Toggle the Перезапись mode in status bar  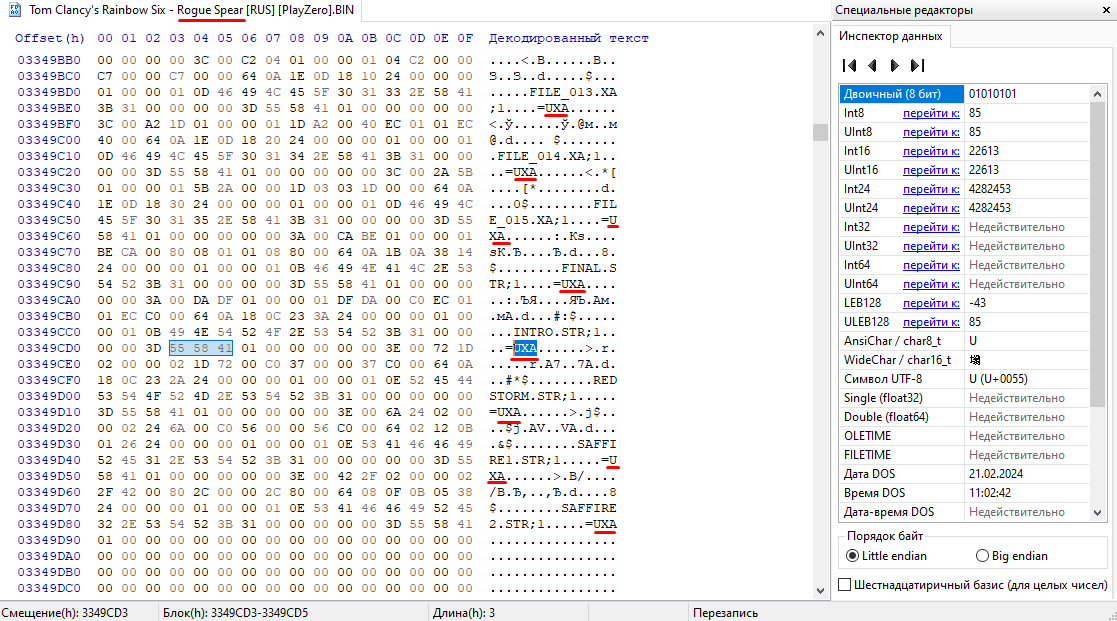tap(725, 612)
